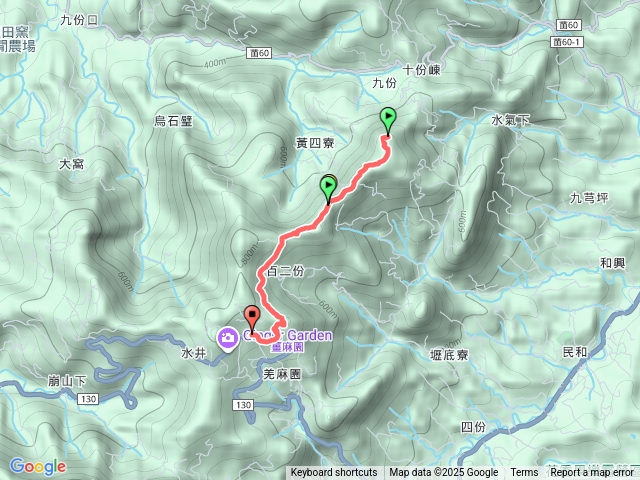Open the Terms link
640x480 pixels.
pyautogui.click(x=524, y=473)
